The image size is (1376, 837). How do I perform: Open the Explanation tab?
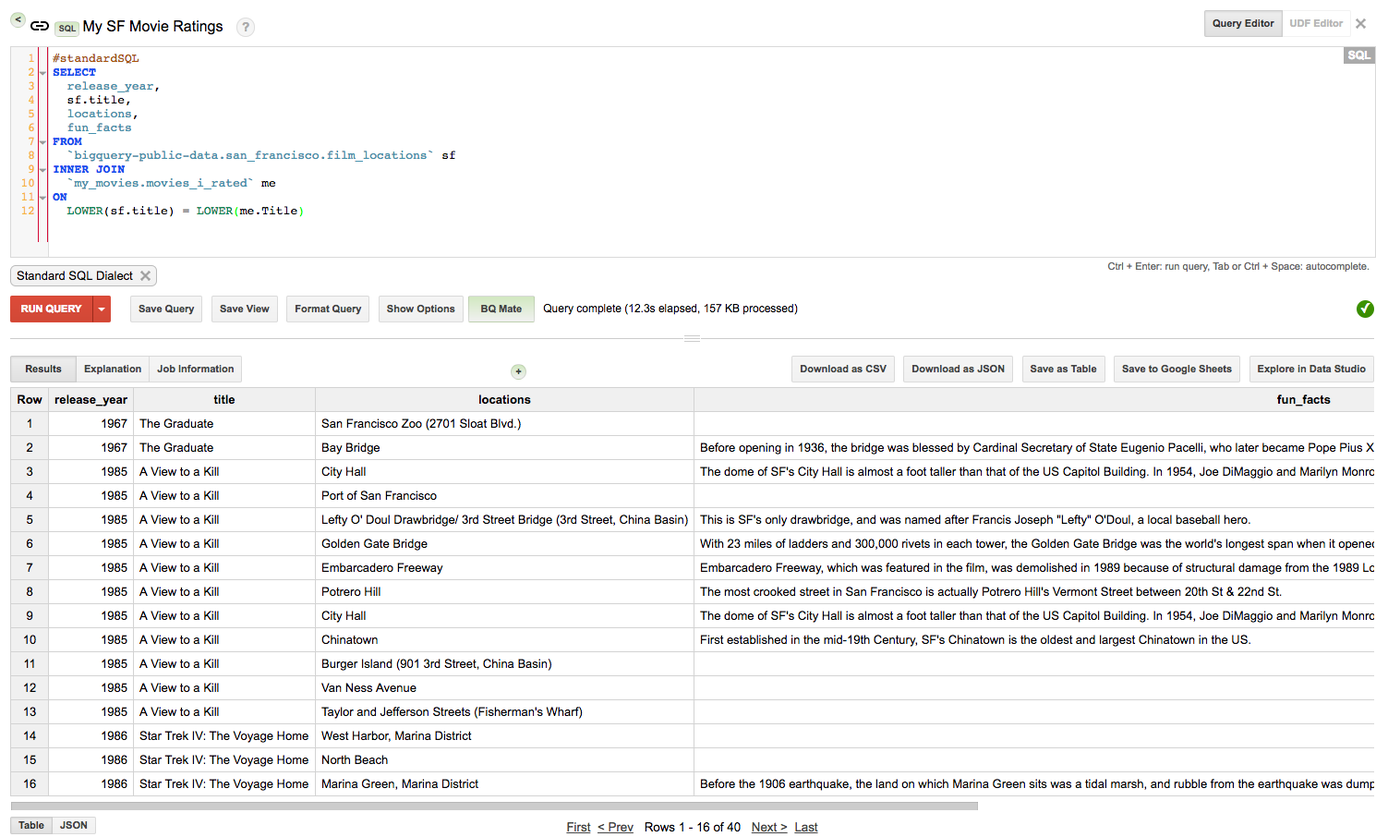point(112,369)
